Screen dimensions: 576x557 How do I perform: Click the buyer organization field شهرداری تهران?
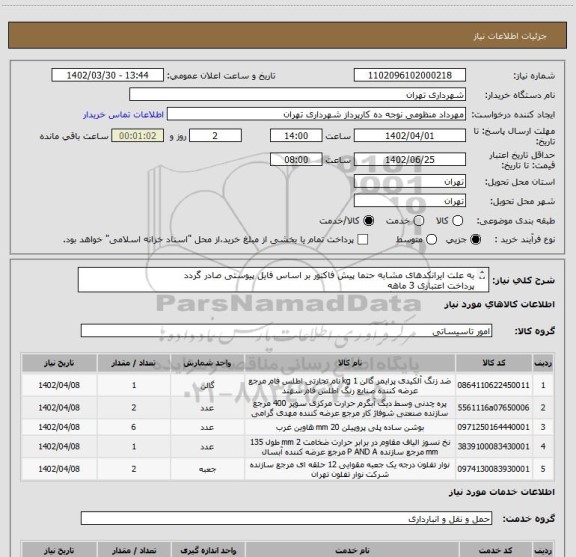[297, 95]
